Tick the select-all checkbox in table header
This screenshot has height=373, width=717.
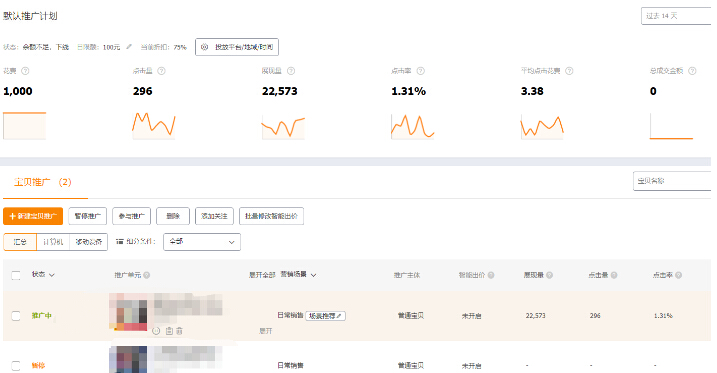coord(16,275)
